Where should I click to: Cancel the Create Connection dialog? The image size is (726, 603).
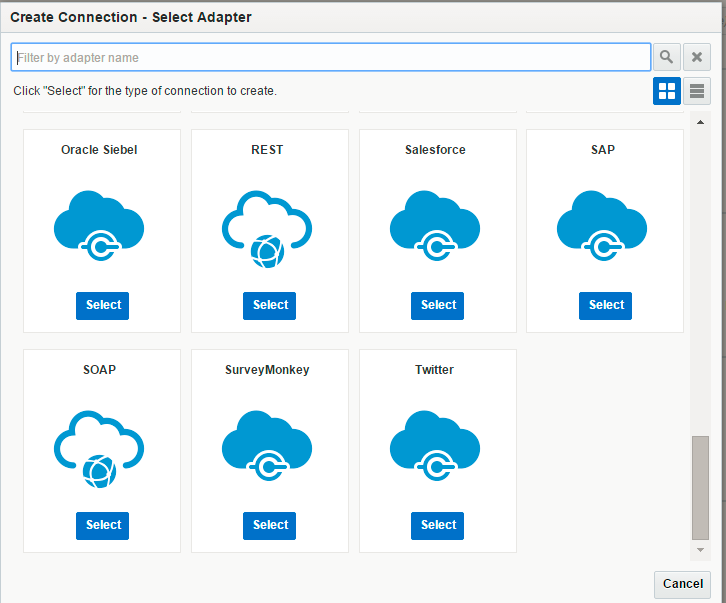click(682, 584)
